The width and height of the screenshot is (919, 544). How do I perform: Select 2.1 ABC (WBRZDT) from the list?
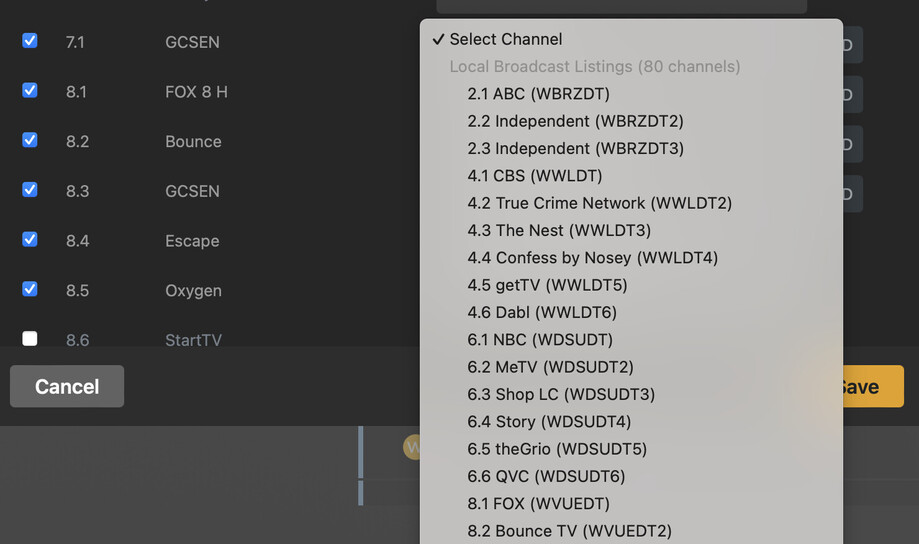(538, 94)
